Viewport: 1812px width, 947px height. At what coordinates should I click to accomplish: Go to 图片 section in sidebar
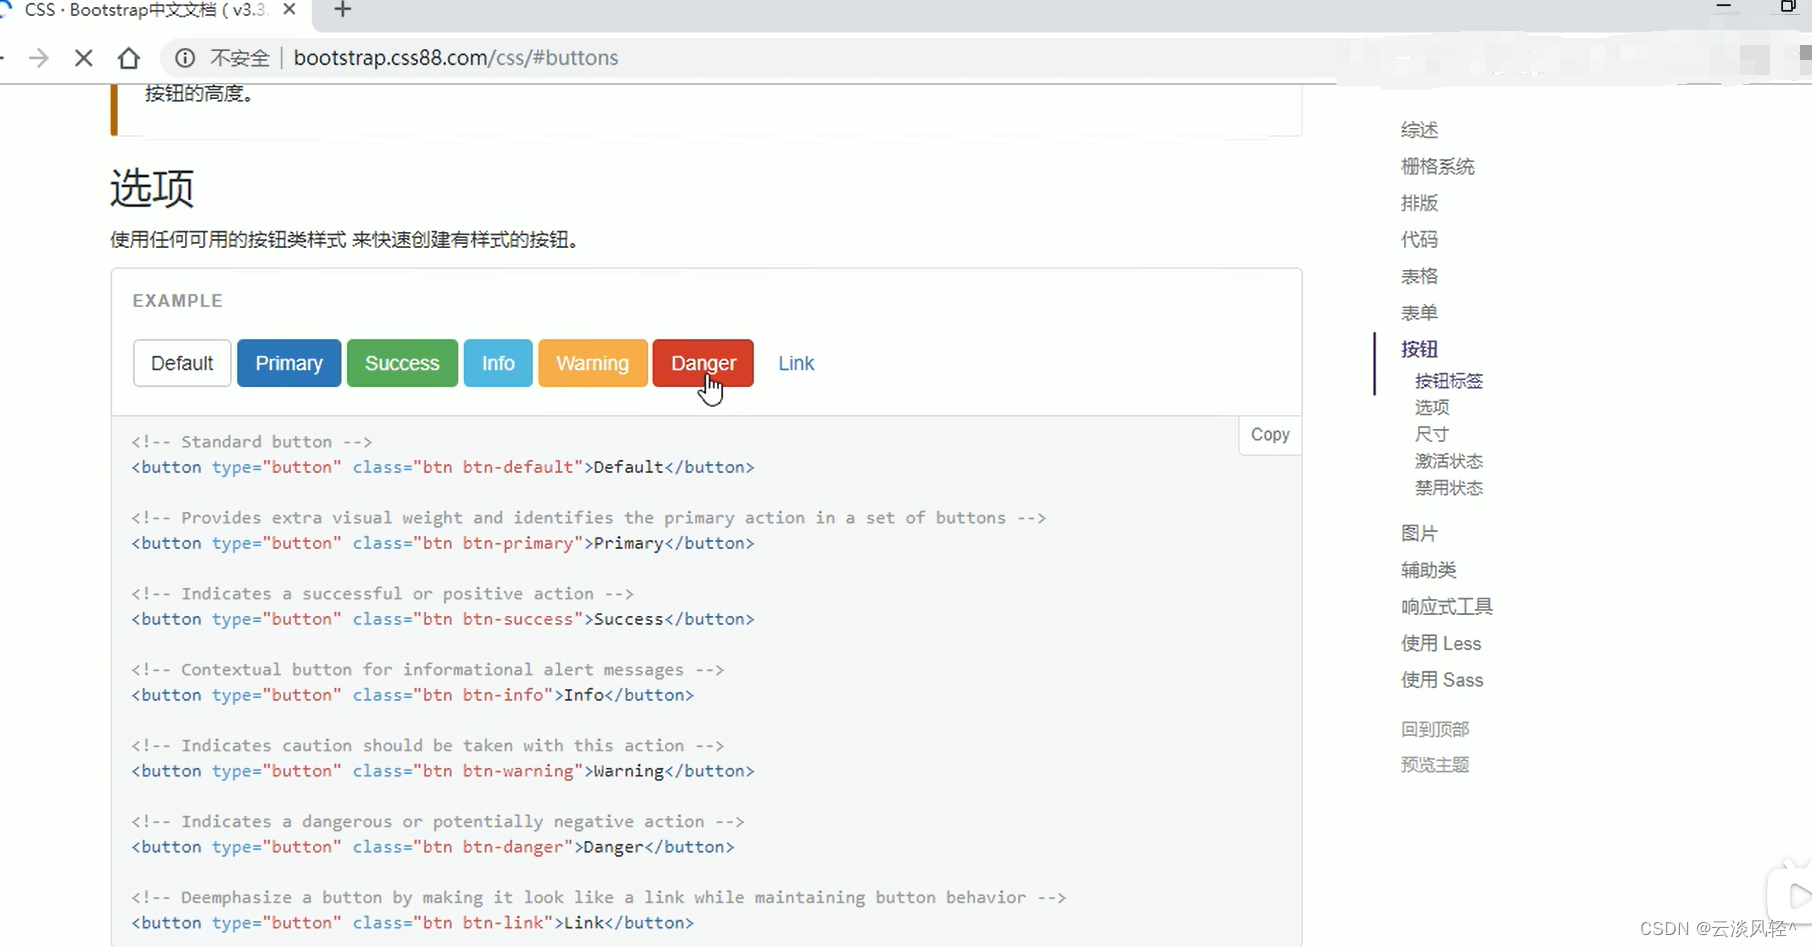click(x=1419, y=534)
